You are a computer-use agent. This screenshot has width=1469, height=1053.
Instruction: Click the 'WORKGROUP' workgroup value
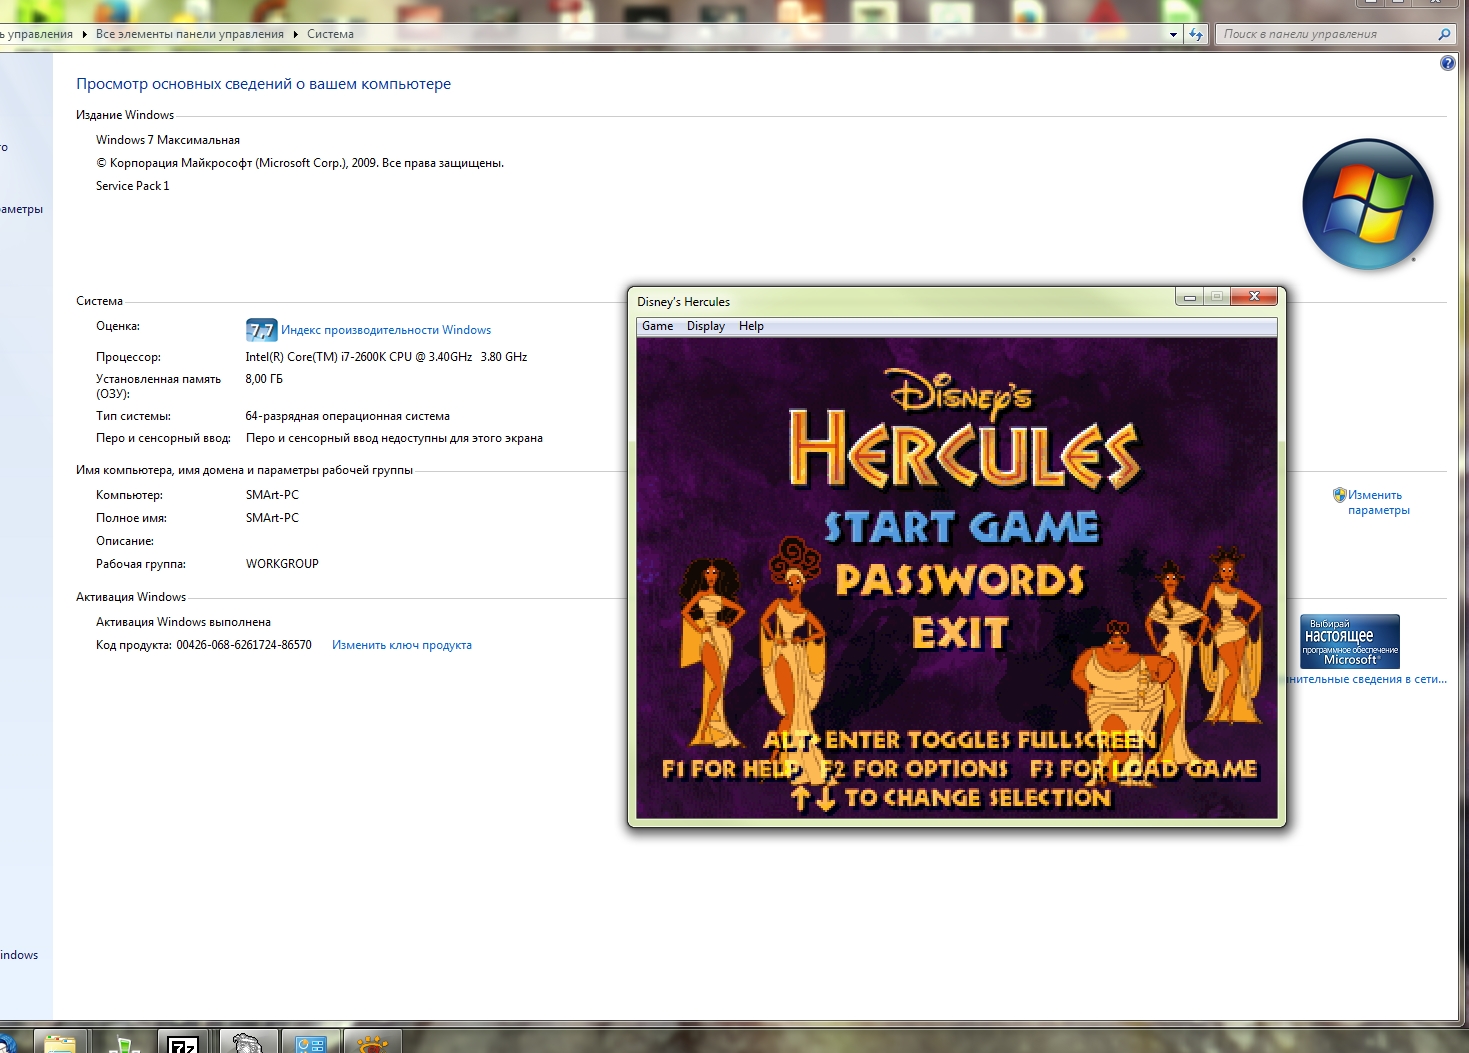[282, 564]
